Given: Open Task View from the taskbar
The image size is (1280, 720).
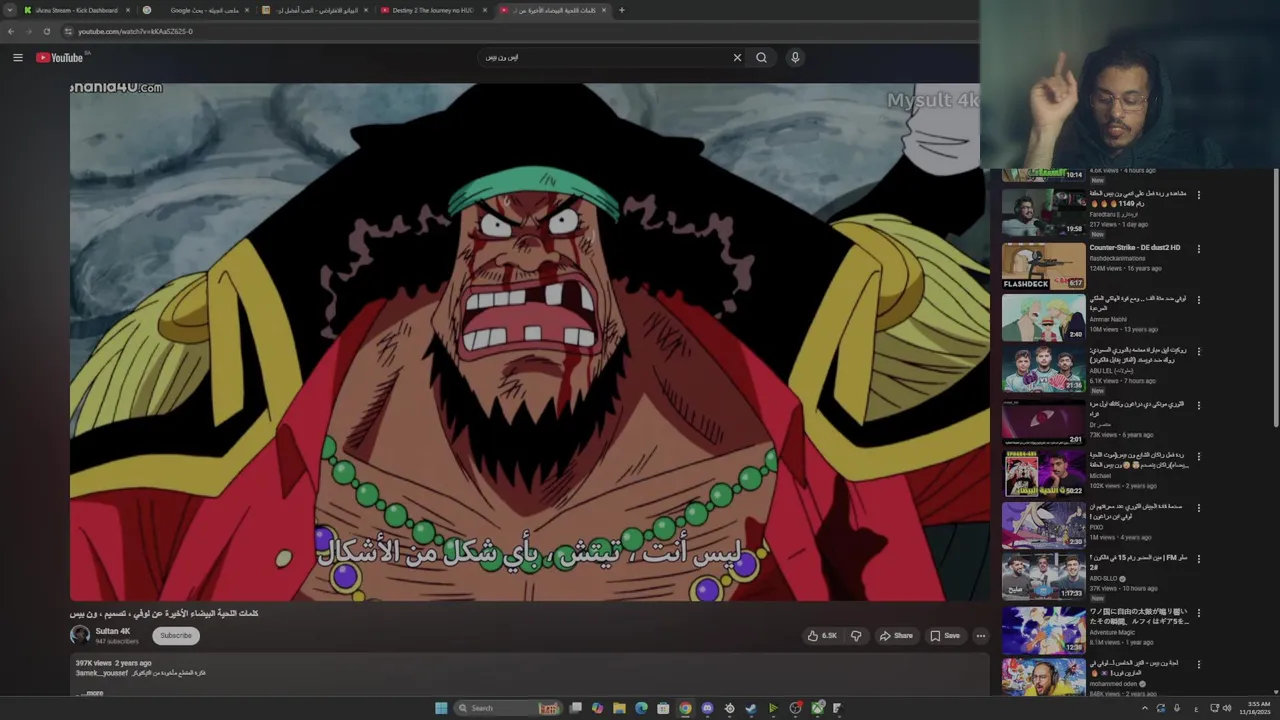Looking at the screenshot, I should point(576,708).
